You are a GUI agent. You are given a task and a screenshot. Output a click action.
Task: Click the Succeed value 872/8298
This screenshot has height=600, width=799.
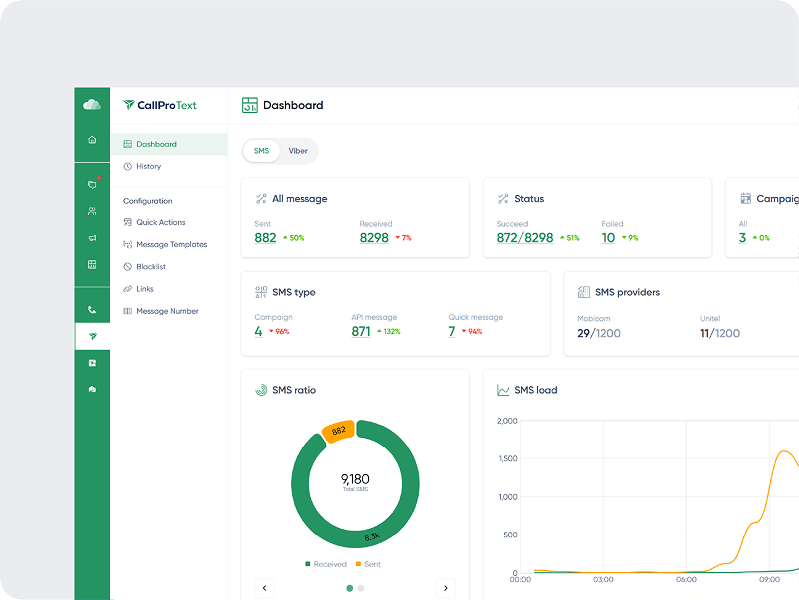[525, 238]
